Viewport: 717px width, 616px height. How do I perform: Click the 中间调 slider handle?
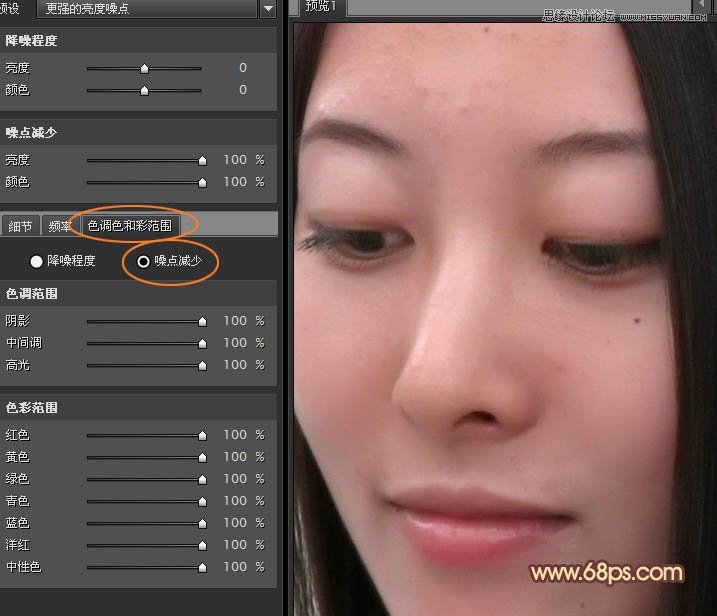coord(202,343)
